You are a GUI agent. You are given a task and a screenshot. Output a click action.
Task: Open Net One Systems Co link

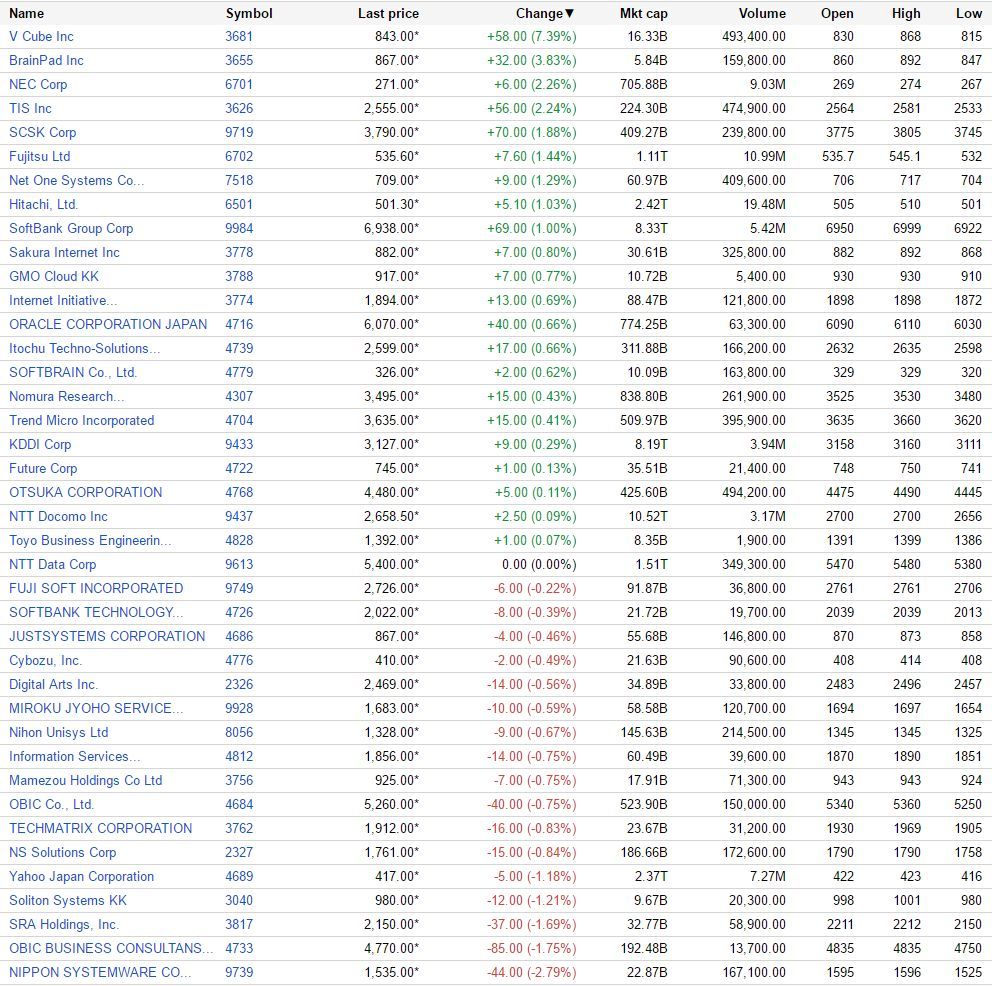77,181
